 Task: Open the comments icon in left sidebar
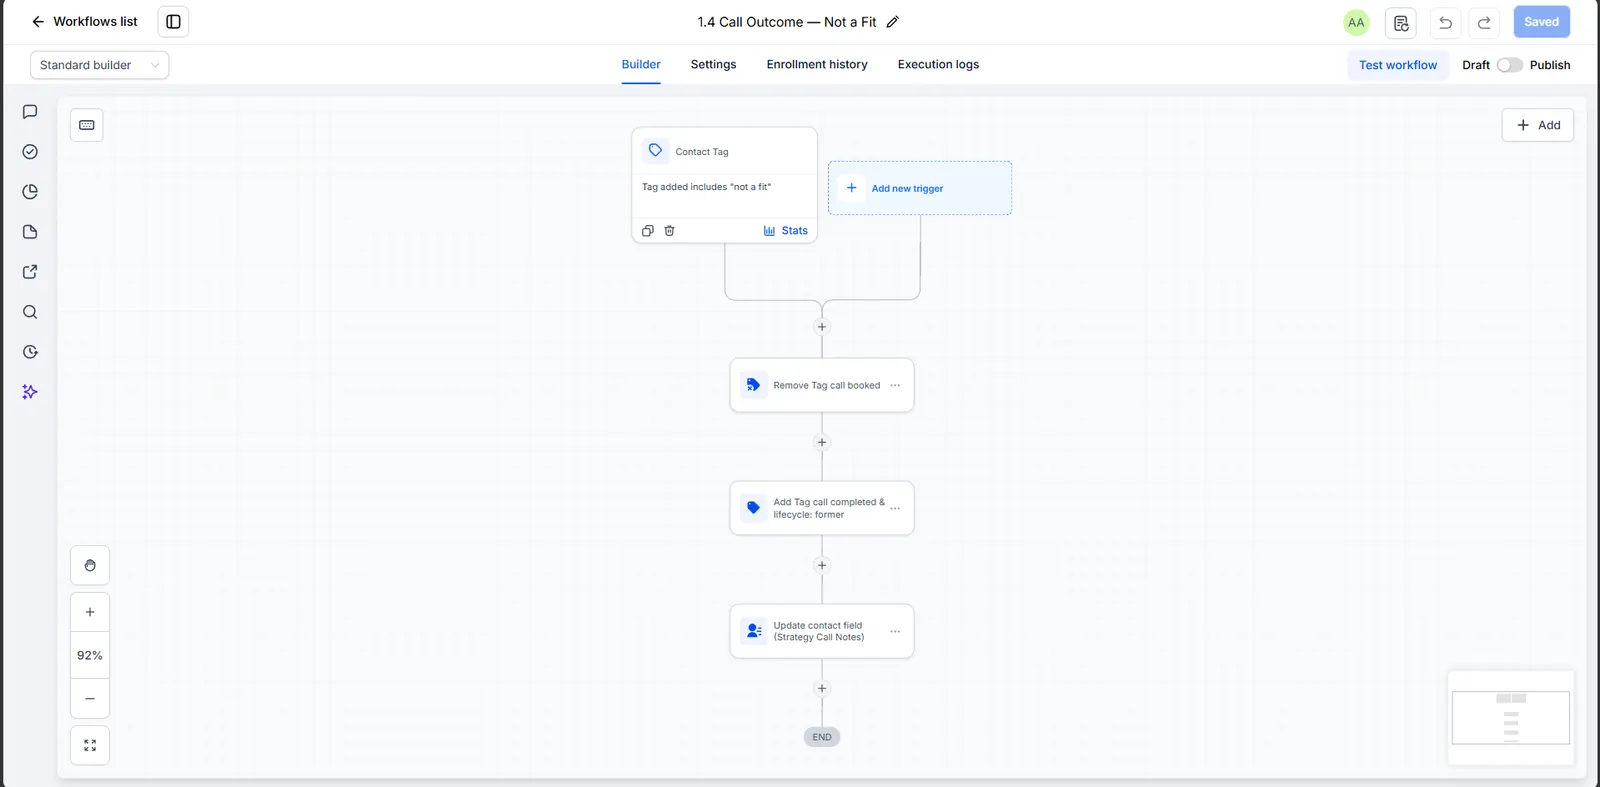(30, 112)
